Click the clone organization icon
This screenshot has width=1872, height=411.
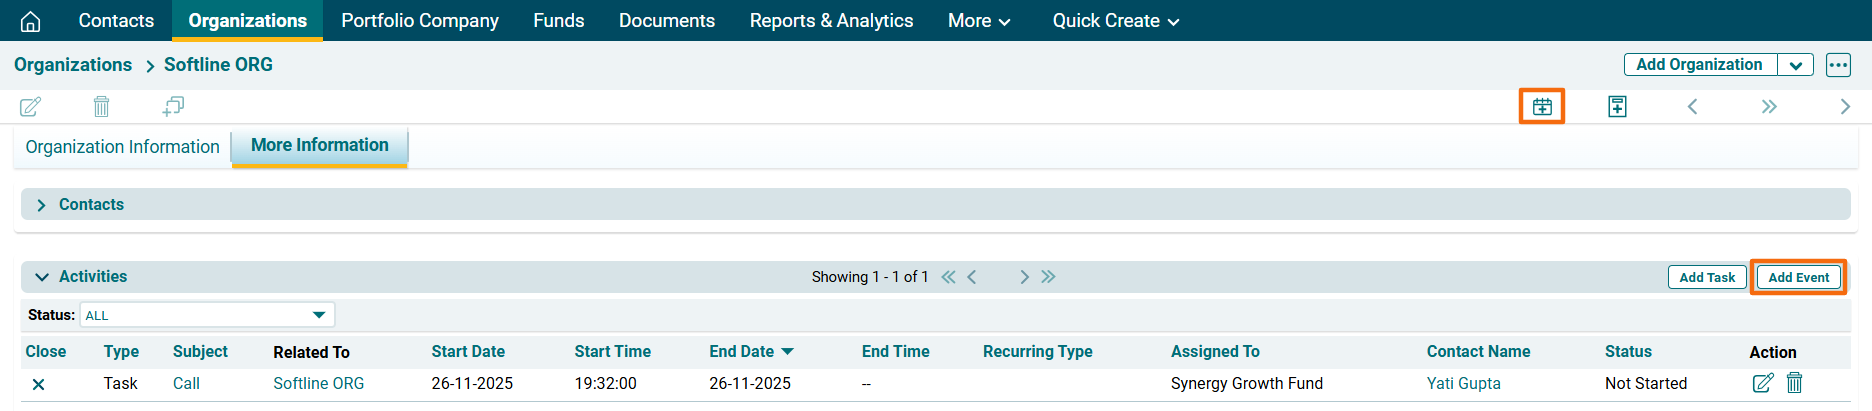point(173,106)
